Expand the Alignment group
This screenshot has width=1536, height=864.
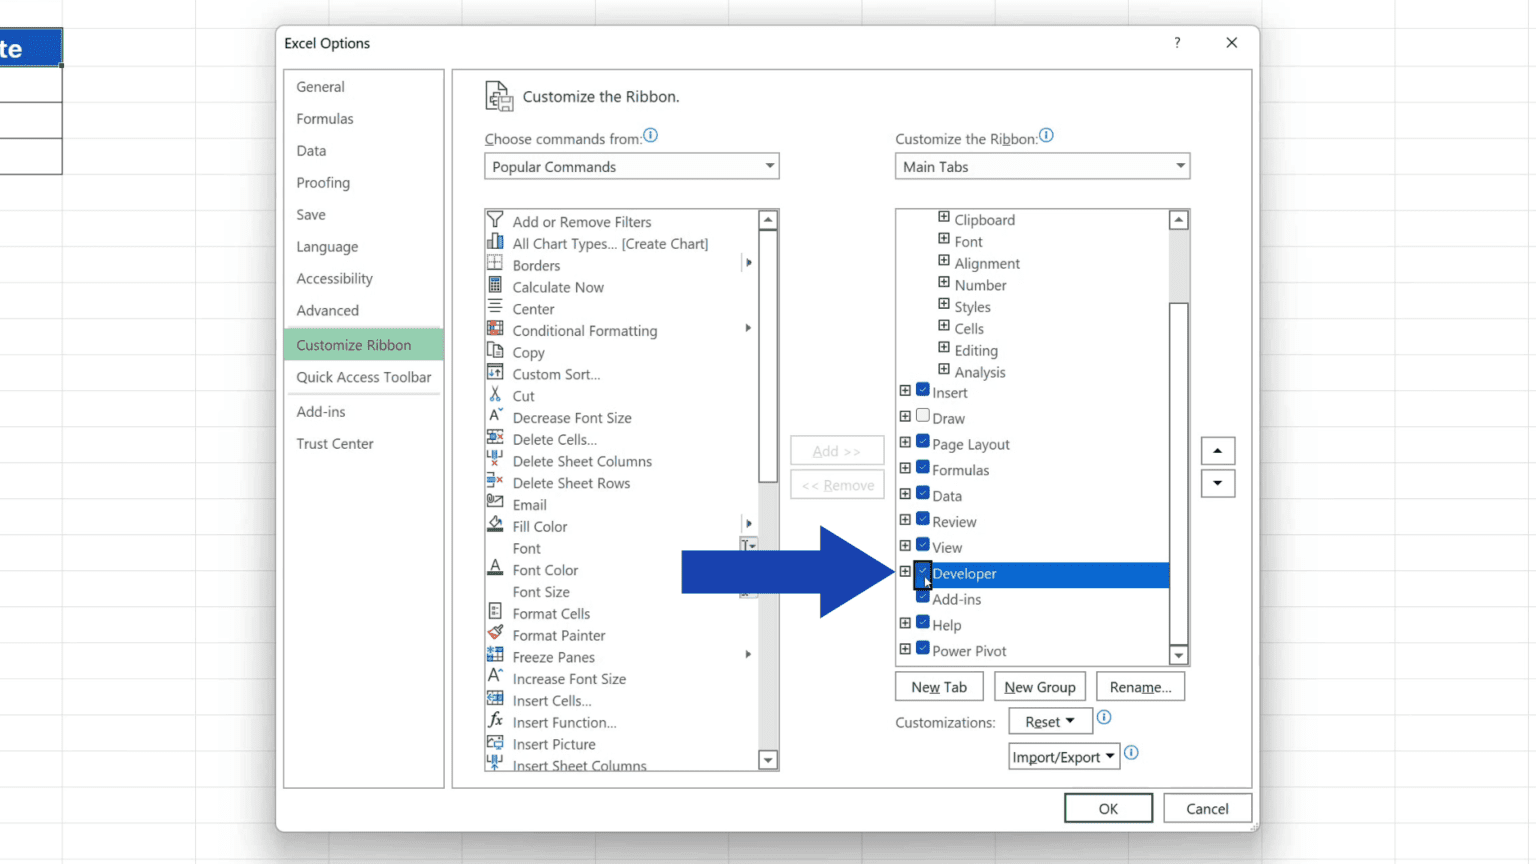pyautogui.click(x=944, y=261)
